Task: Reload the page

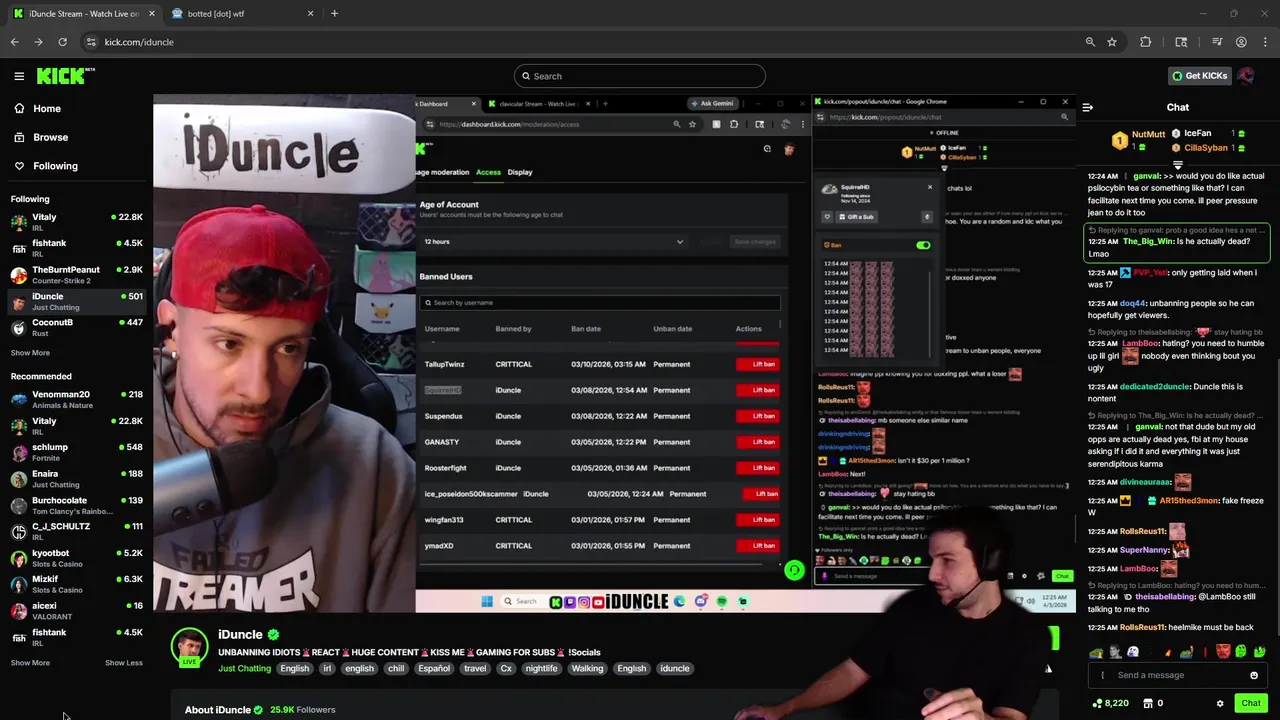Action: [x=62, y=42]
